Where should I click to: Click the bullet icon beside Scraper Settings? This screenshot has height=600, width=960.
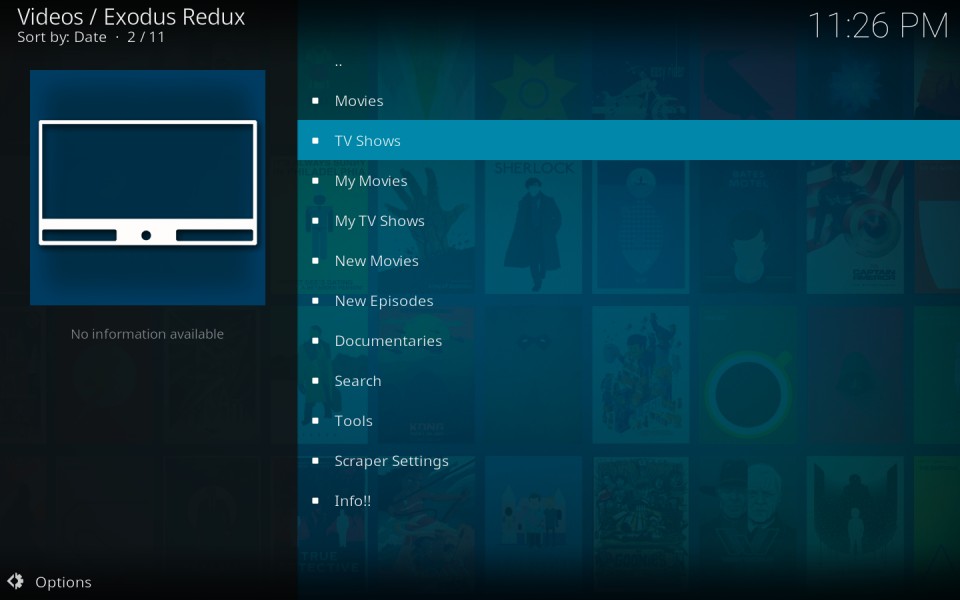(315, 460)
